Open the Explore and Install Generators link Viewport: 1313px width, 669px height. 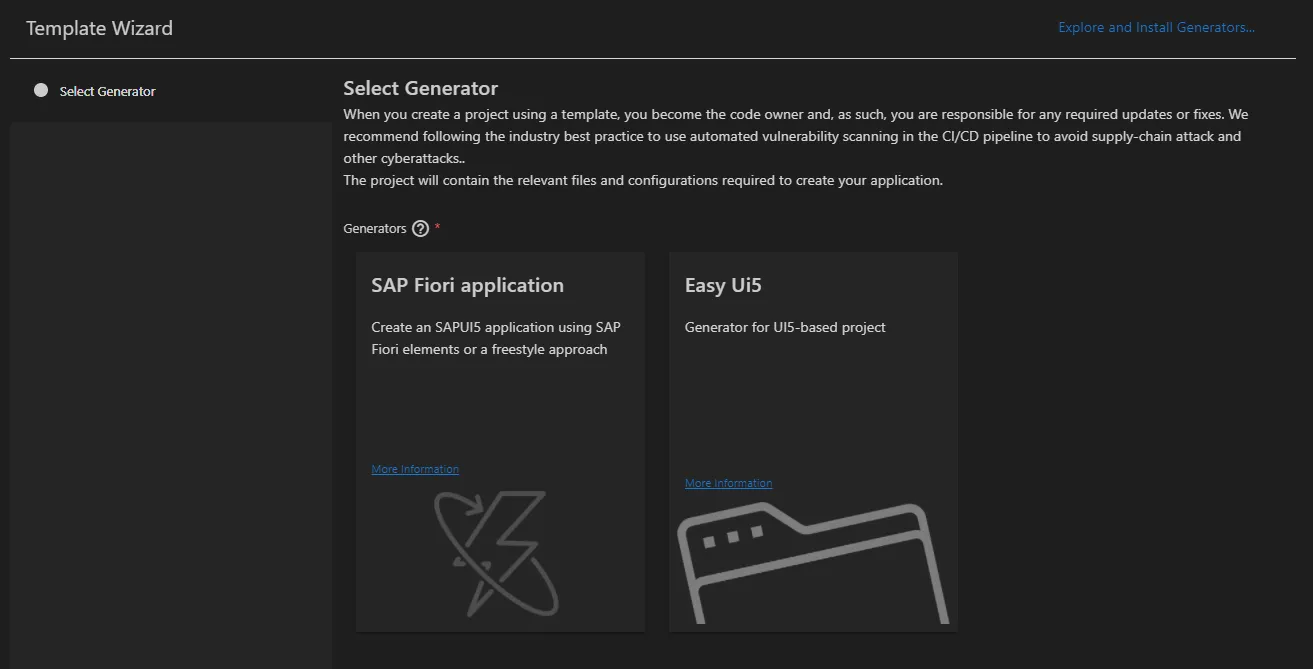coord(1156,27)
